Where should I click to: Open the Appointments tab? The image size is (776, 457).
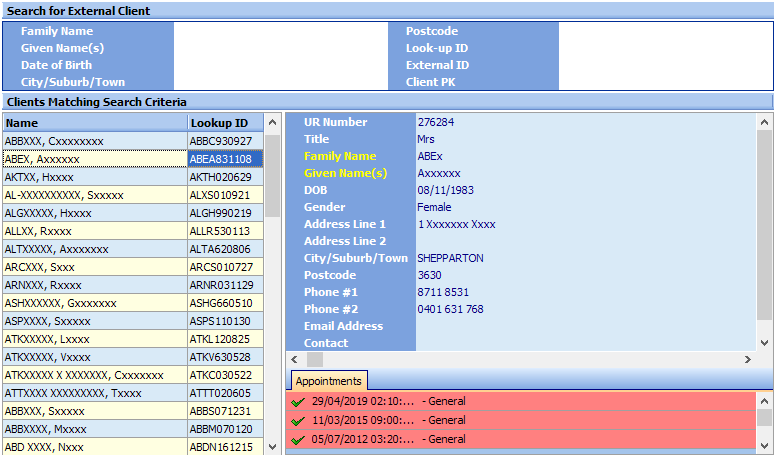(x=329, y=381)
